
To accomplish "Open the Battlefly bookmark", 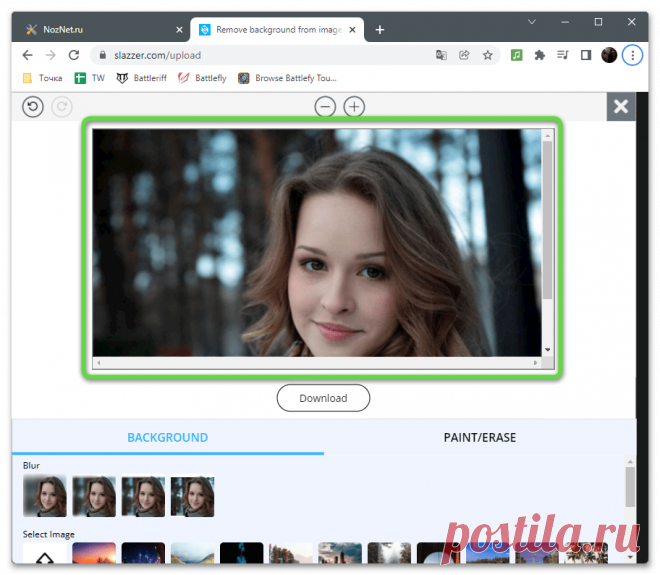I will coord(202,78).
